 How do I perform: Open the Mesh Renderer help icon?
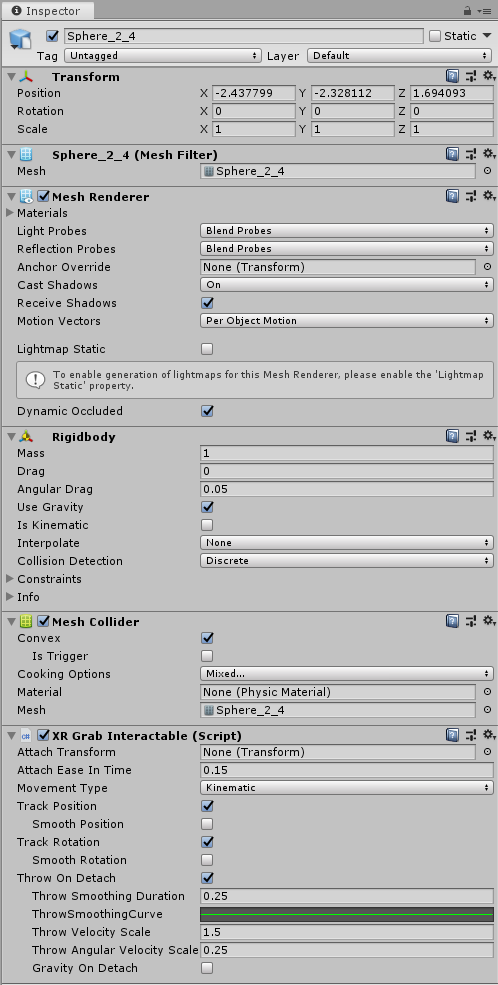[x=452, y=197]
